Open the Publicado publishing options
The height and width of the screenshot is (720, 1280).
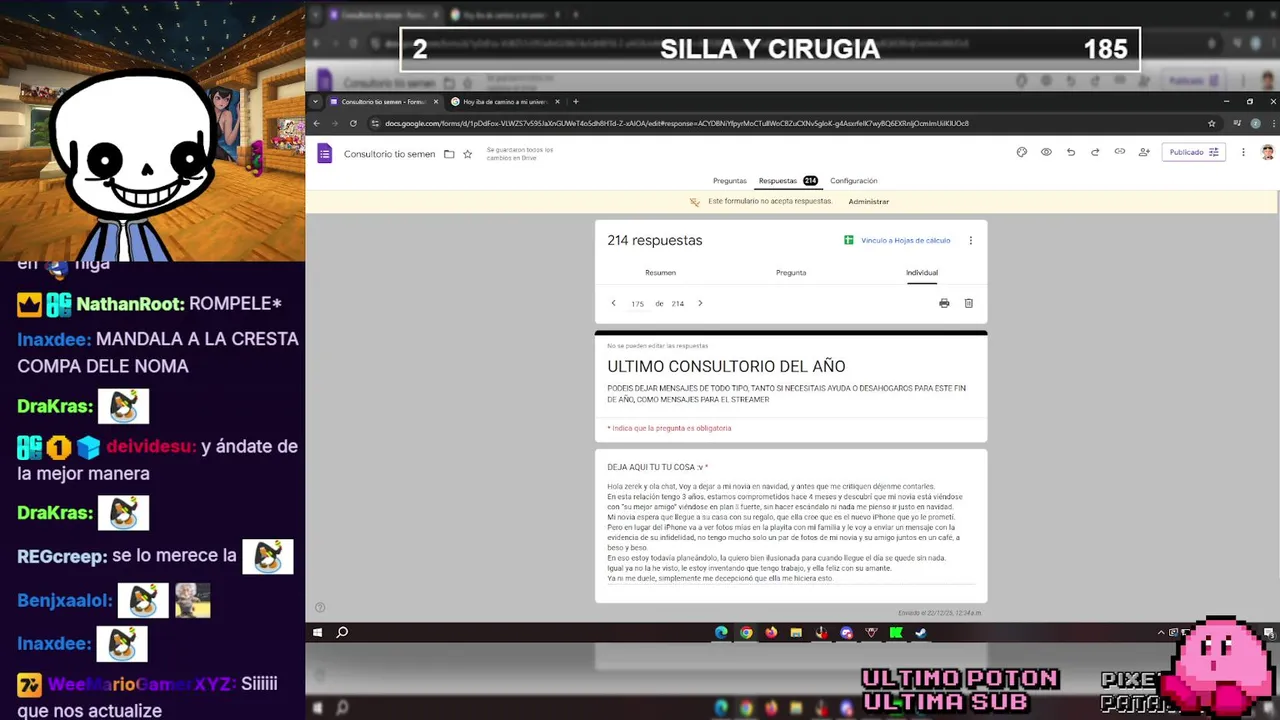[x=1193, y=152]
